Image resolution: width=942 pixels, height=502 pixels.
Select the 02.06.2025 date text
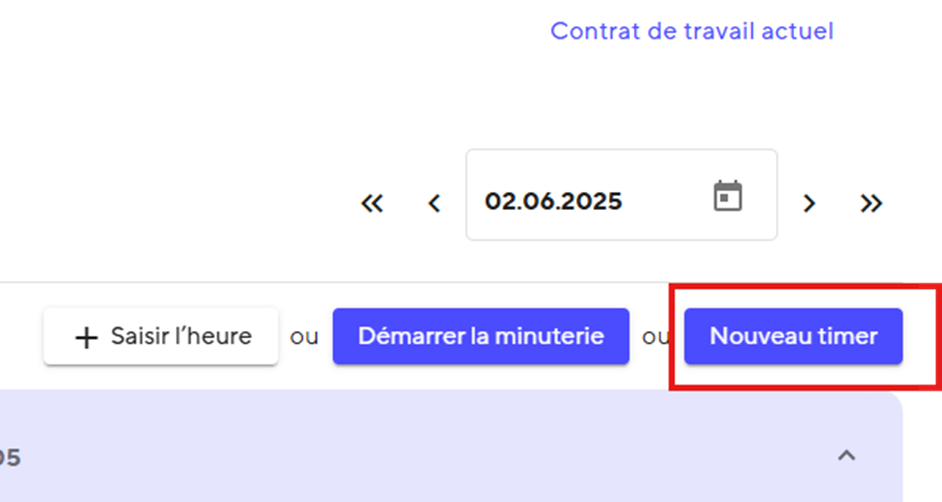click(553, 201)
